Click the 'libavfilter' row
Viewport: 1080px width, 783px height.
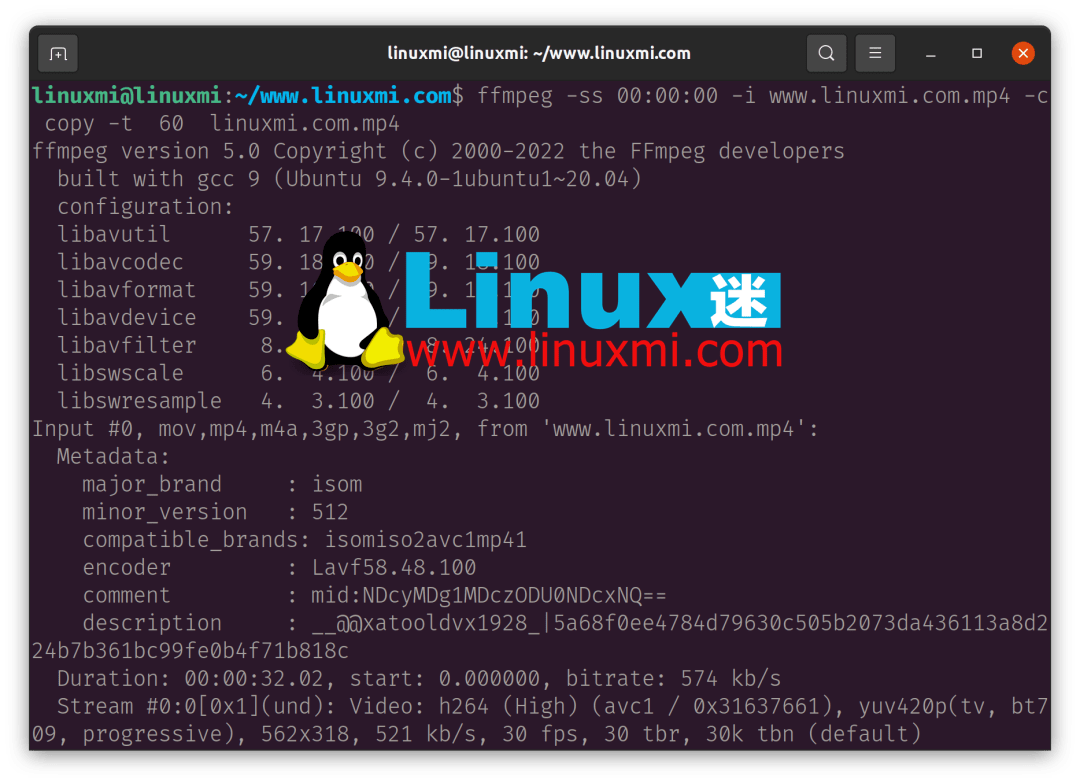coord(298,345)
